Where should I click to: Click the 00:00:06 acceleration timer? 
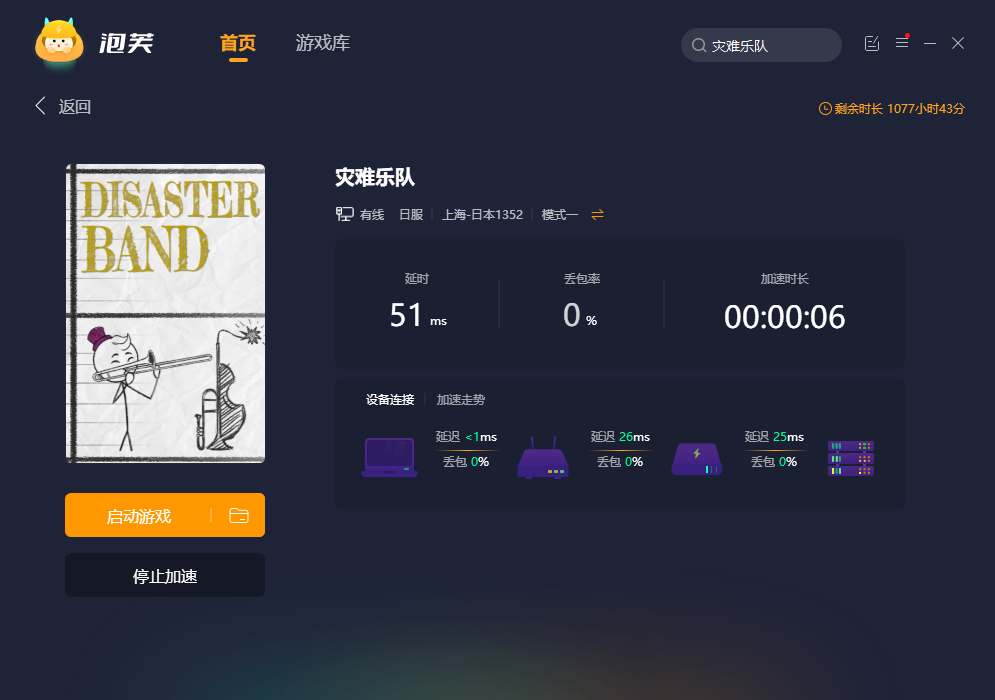(784, 317)
